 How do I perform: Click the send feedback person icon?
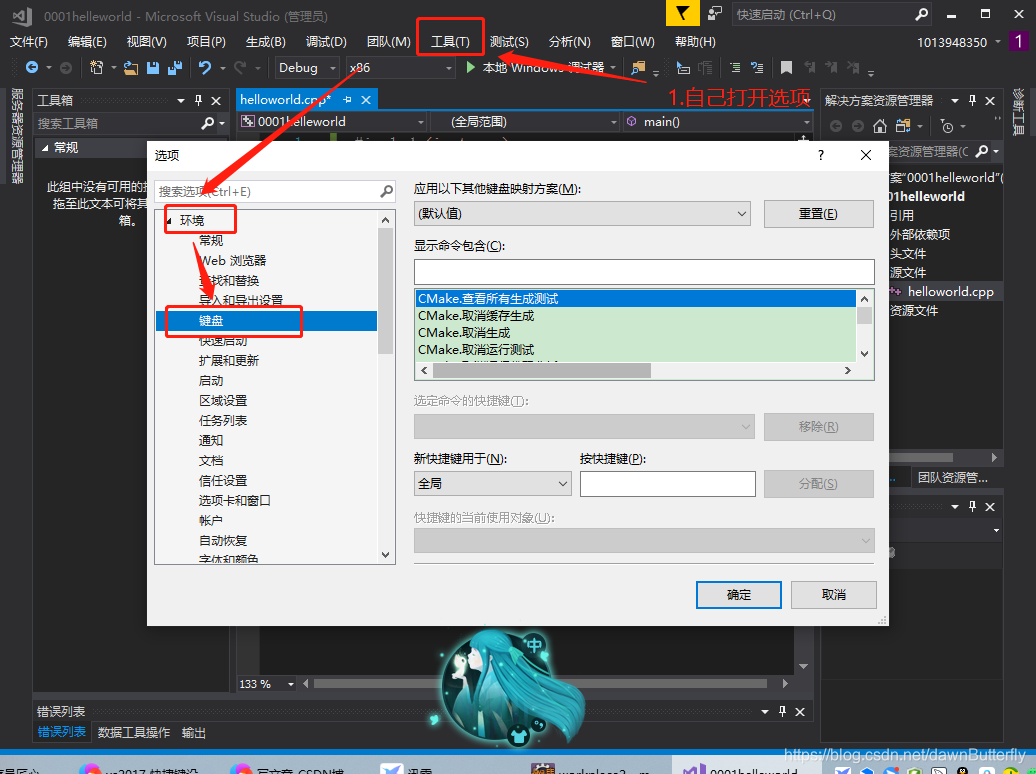click(x=715, y=13)
